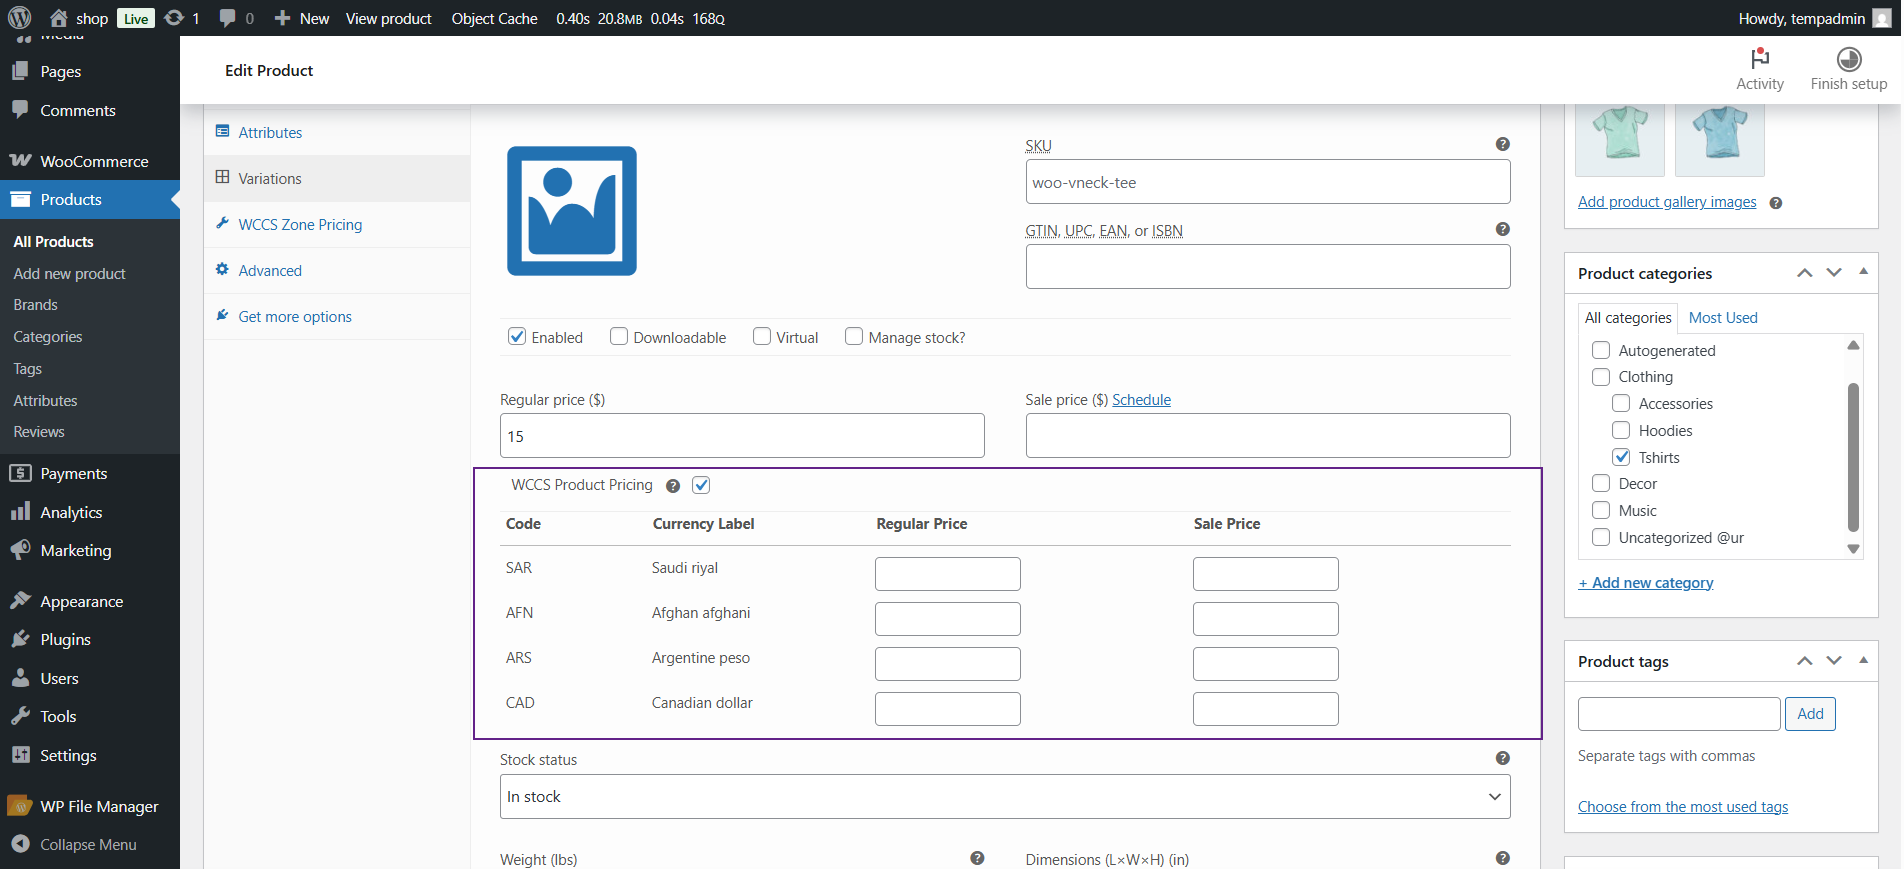Enable the Downloadable checkbox

click(619, 337)
